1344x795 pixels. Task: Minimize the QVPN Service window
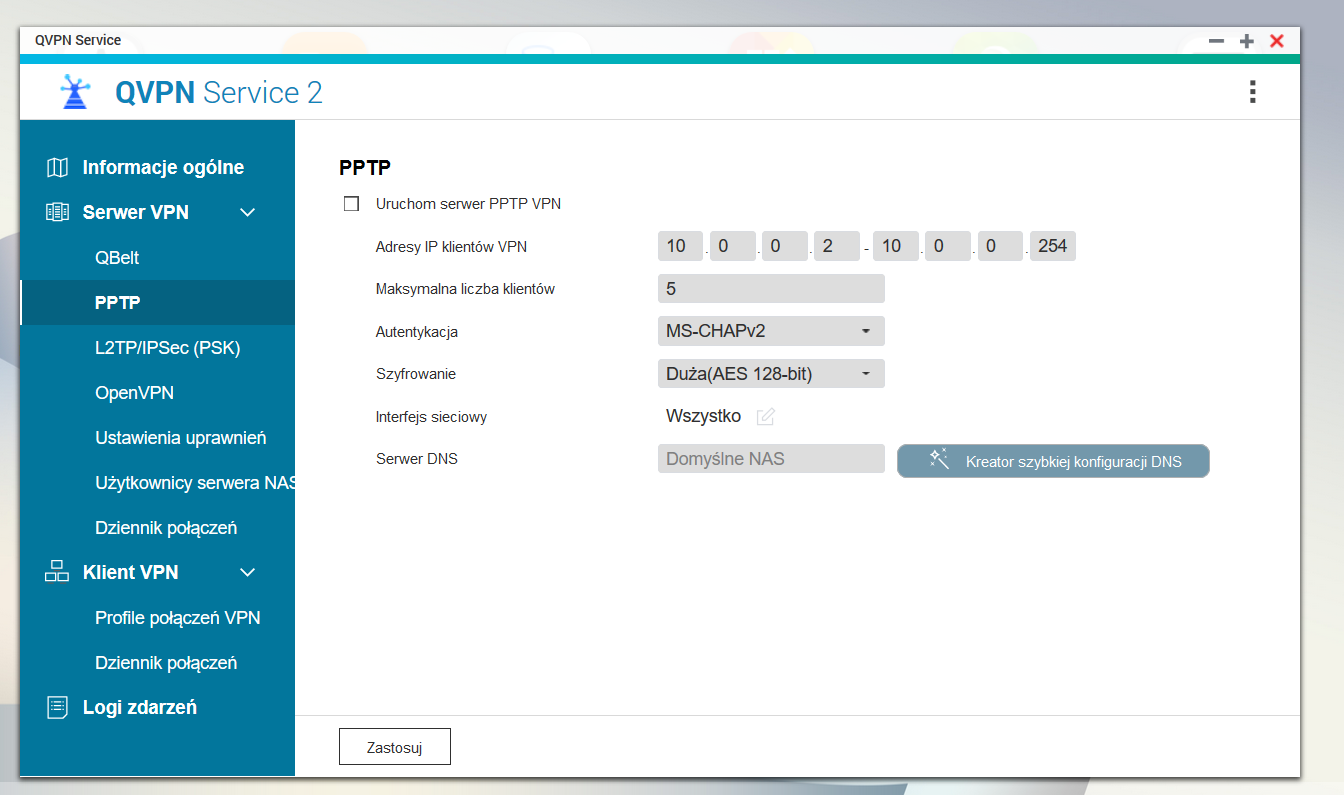(1216, 41)
